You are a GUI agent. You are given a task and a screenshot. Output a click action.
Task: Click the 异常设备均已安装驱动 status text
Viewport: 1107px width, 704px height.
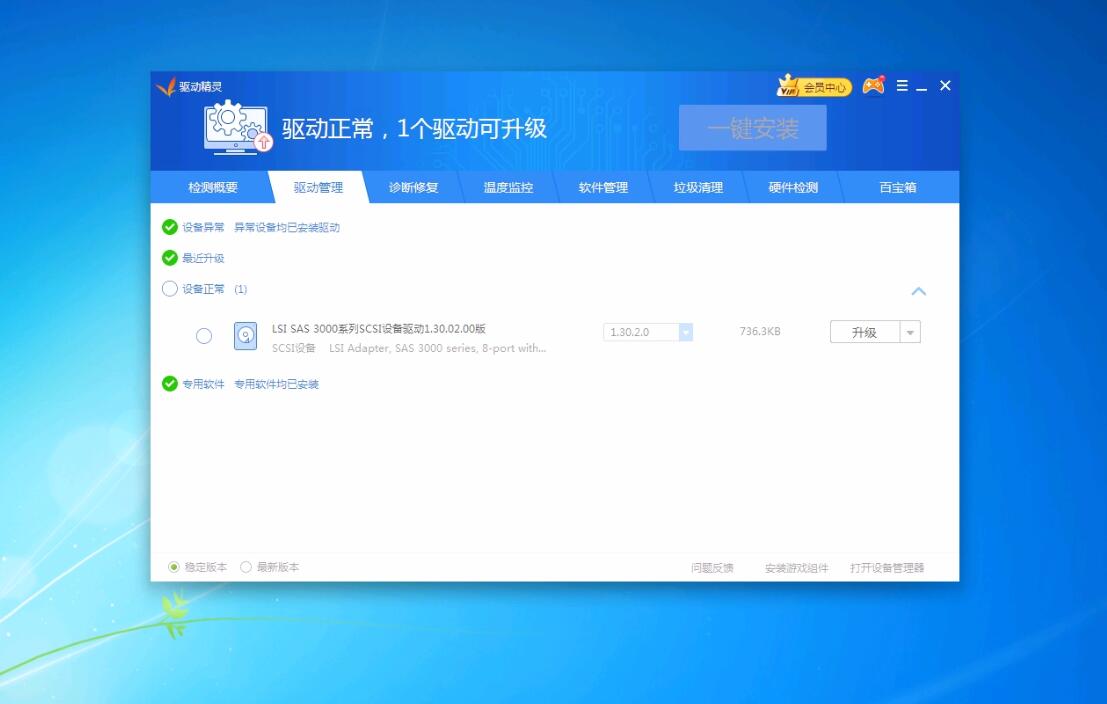click(287, 227)
